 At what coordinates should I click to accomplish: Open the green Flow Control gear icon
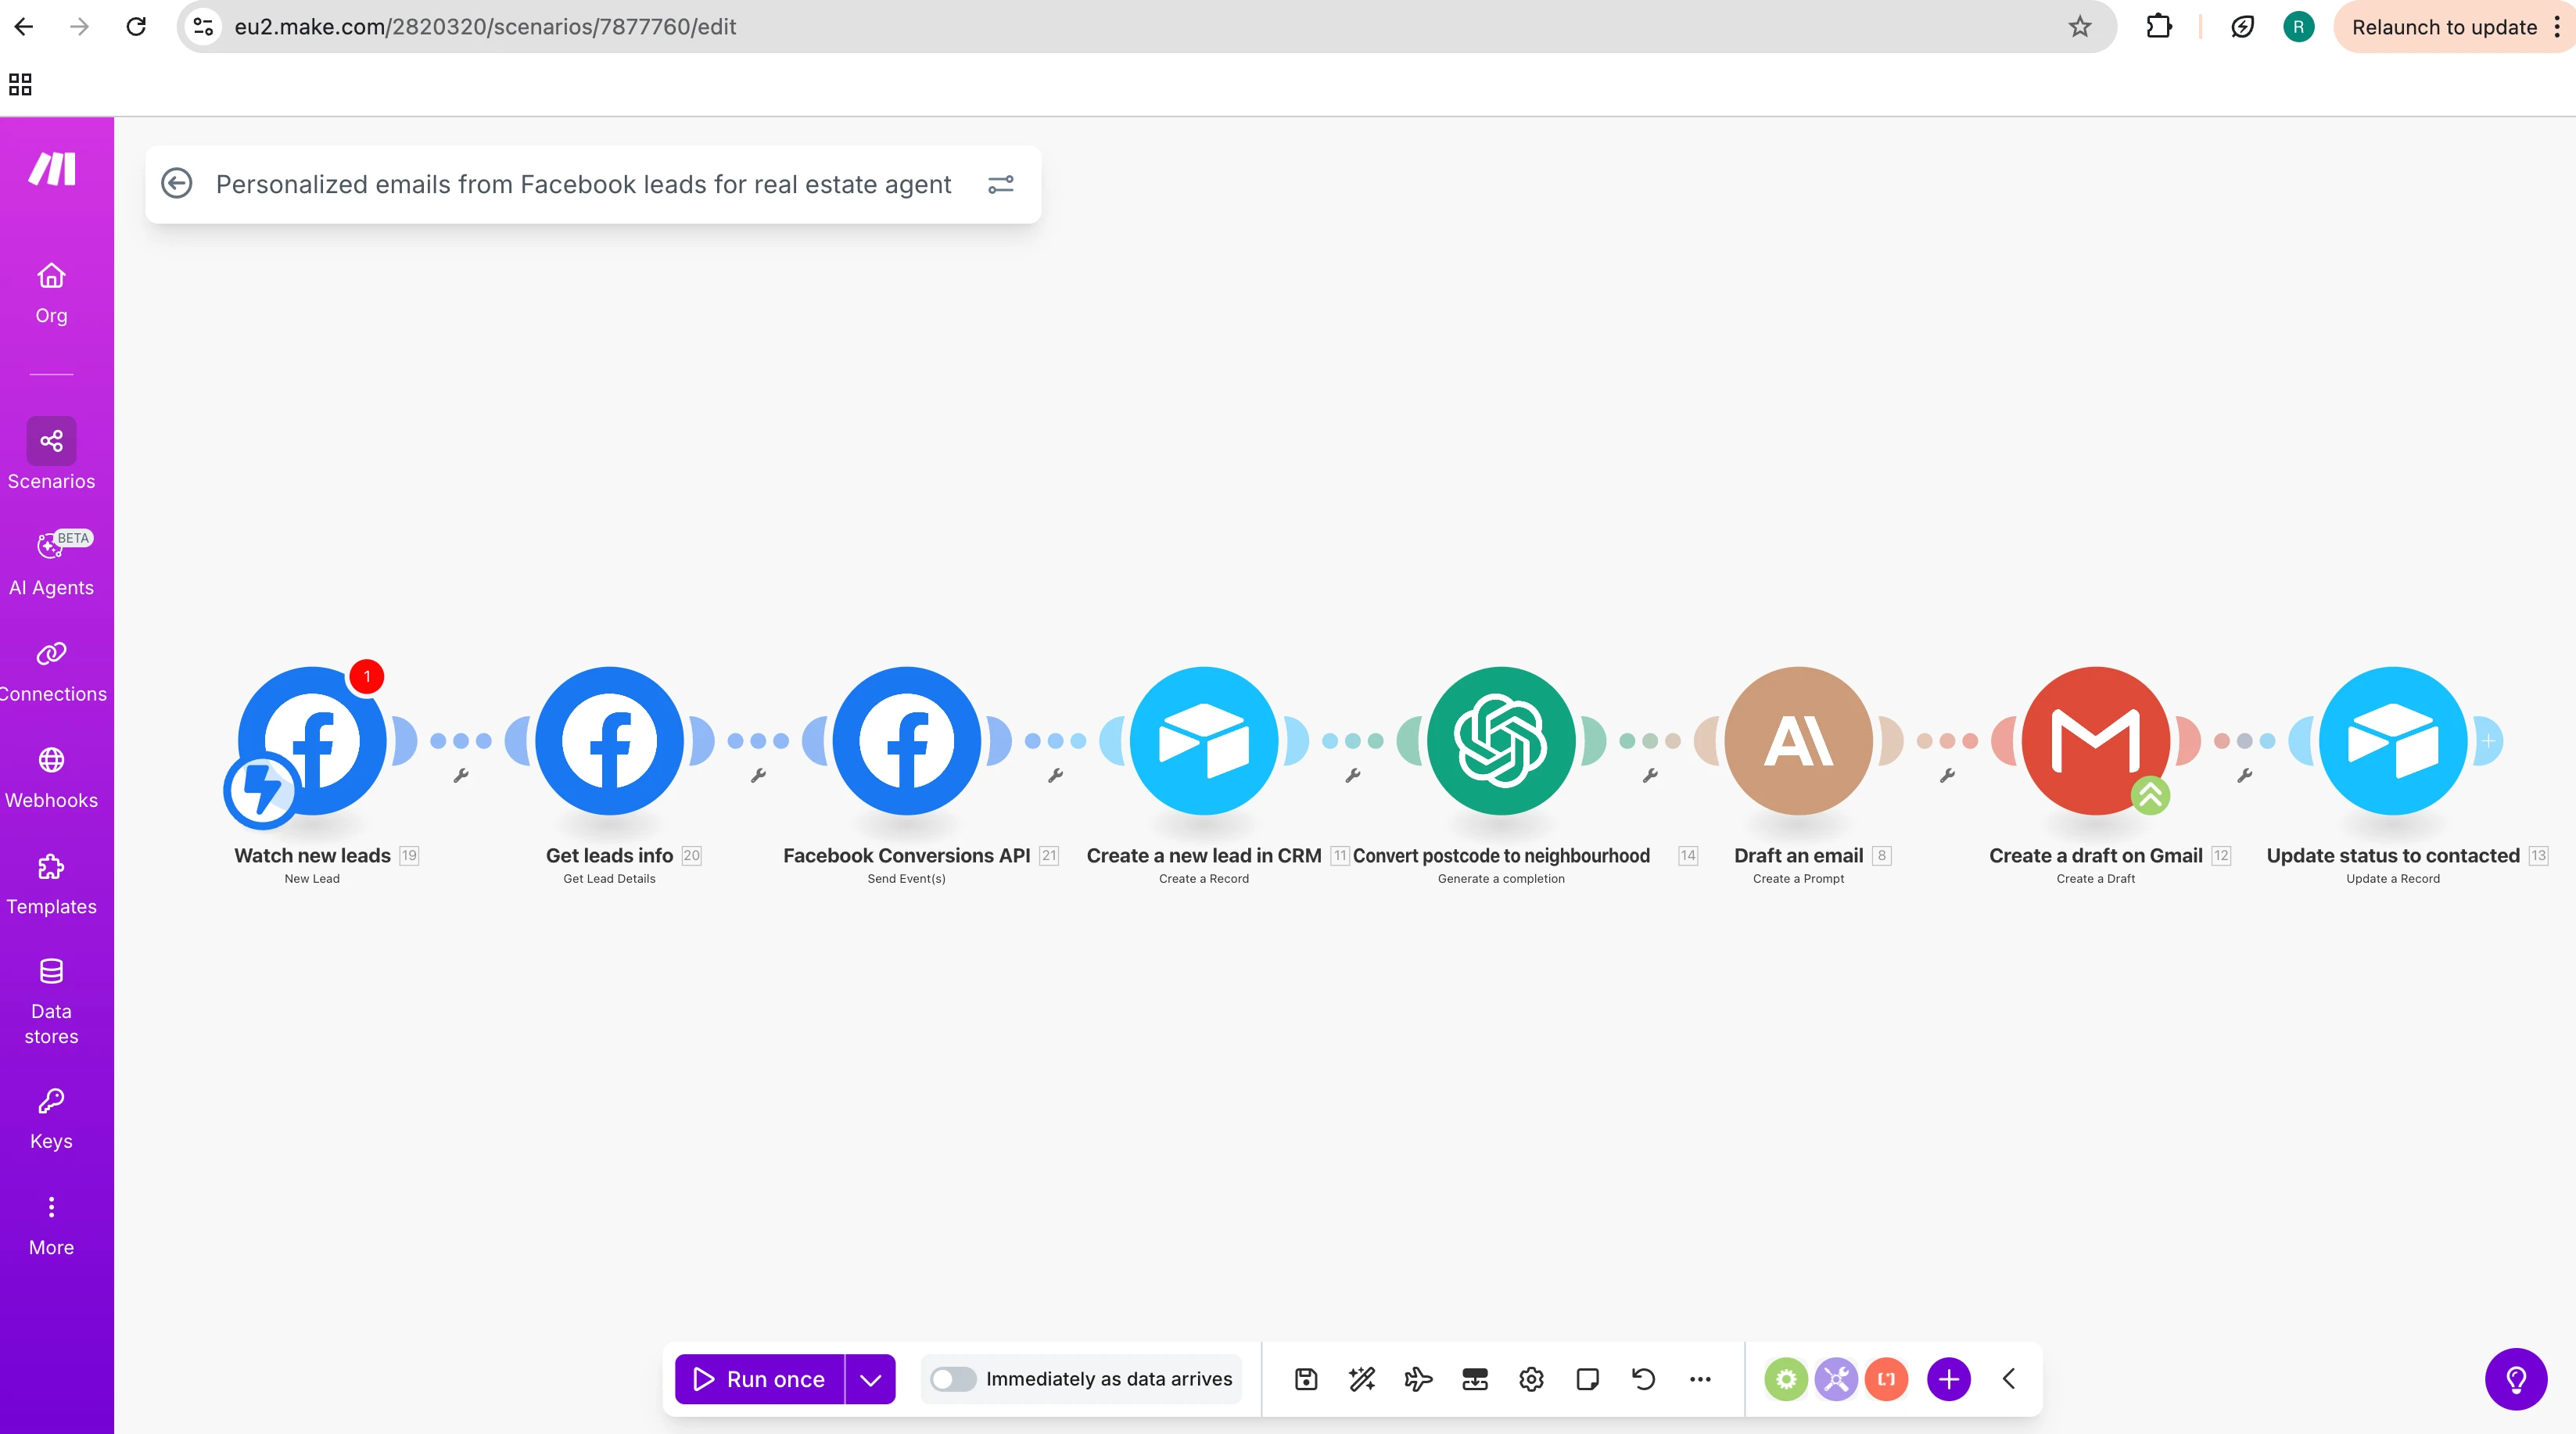(x=1786, y=1379)
